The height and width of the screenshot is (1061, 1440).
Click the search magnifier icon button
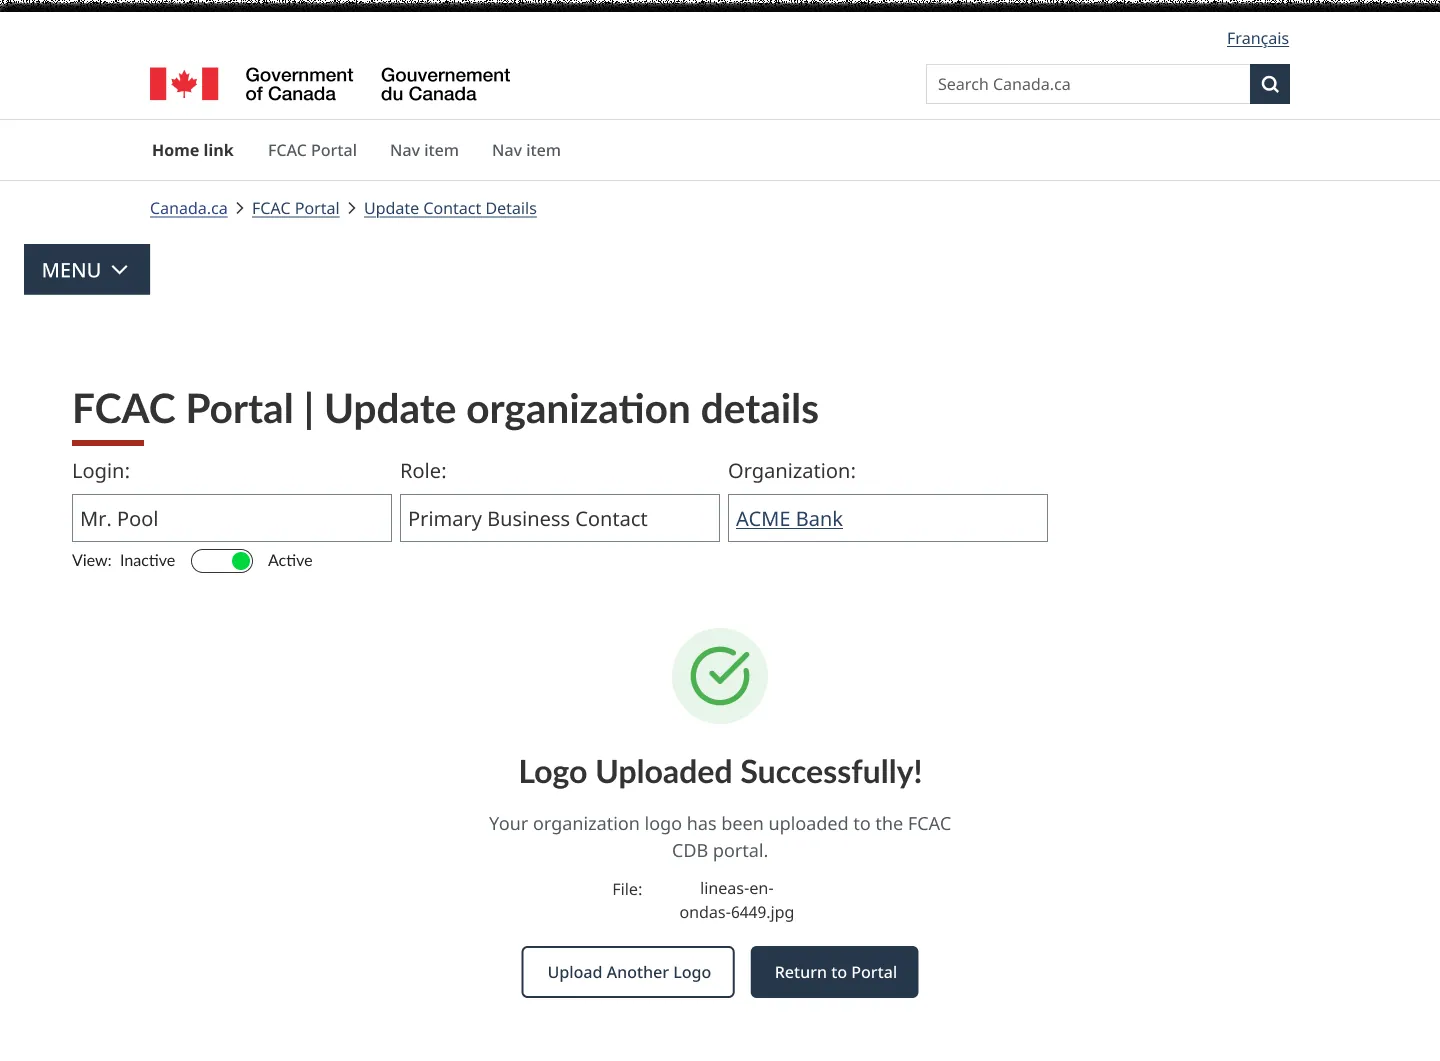[x=1269, y=84]
